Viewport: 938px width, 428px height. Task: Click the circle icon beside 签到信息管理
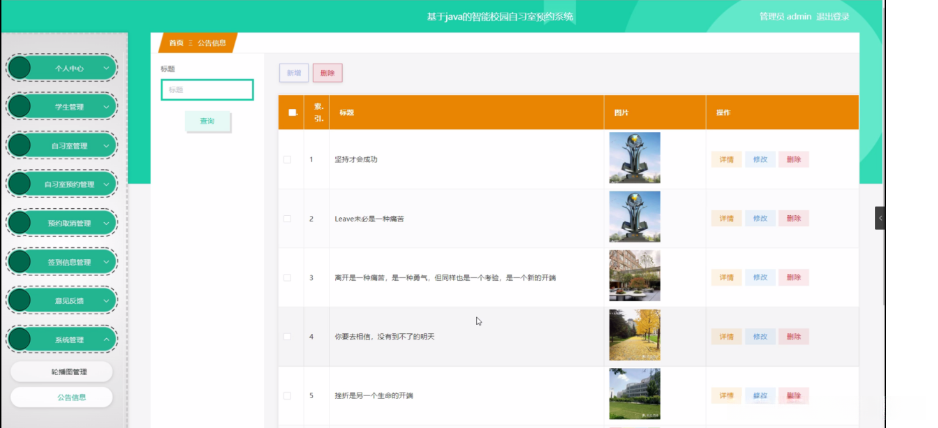[20, 262]
